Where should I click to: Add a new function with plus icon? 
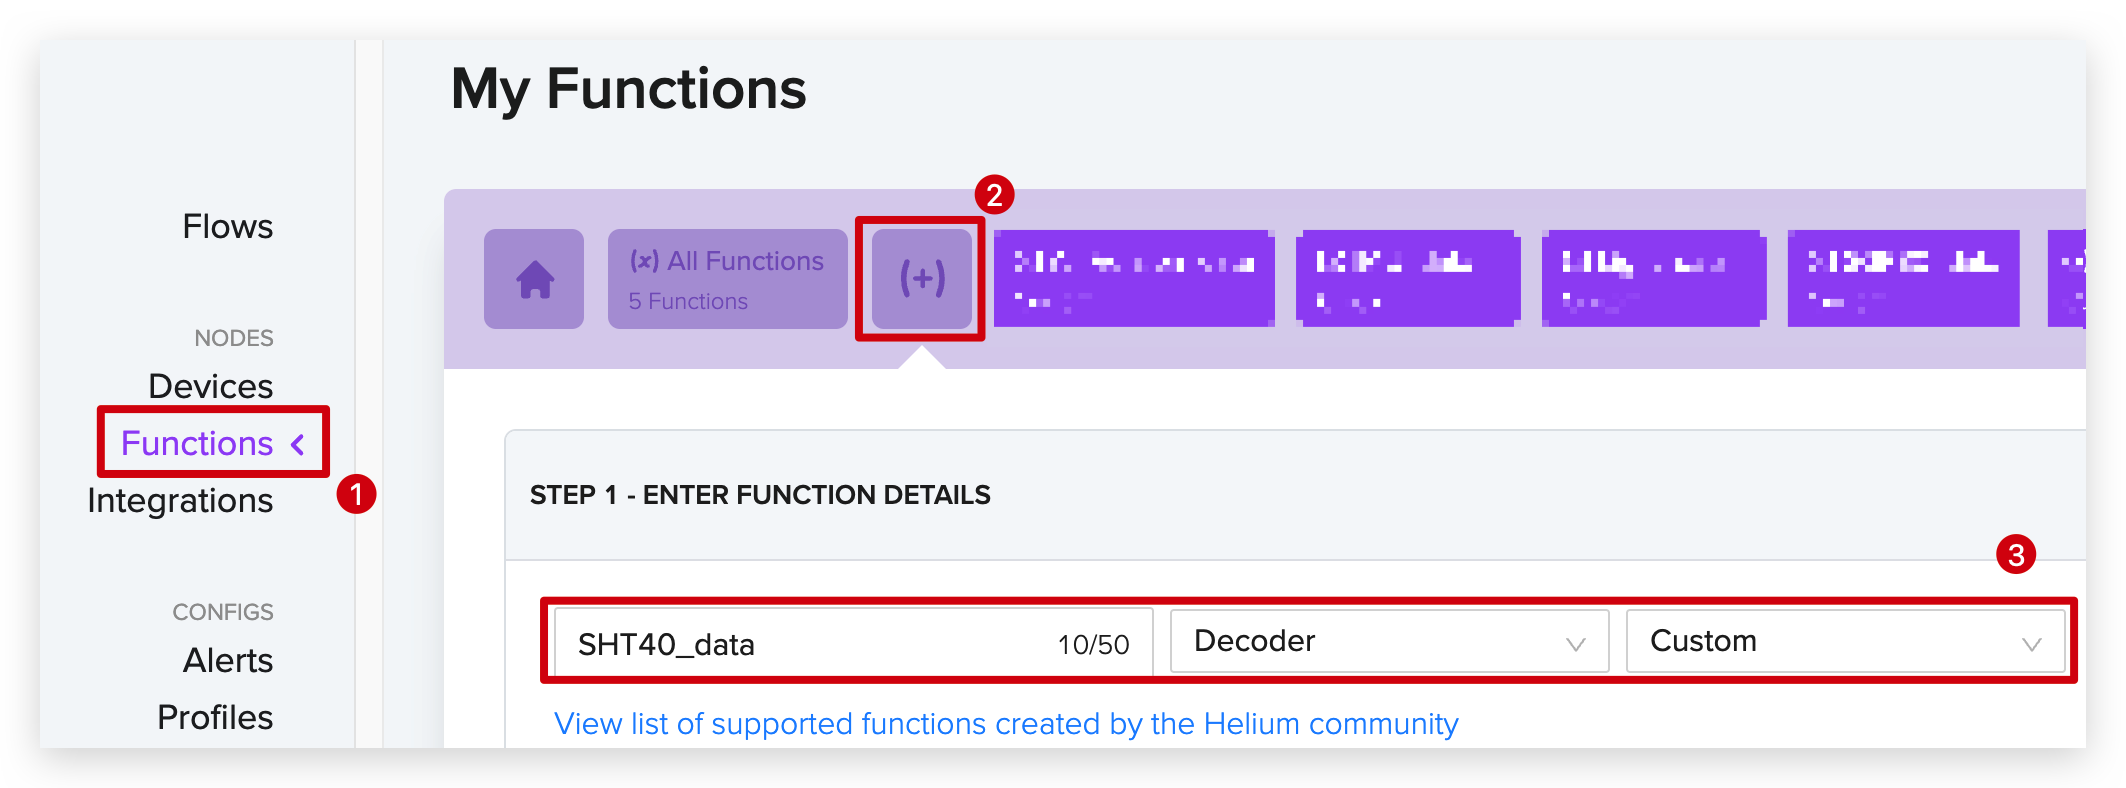click(921, 279)
